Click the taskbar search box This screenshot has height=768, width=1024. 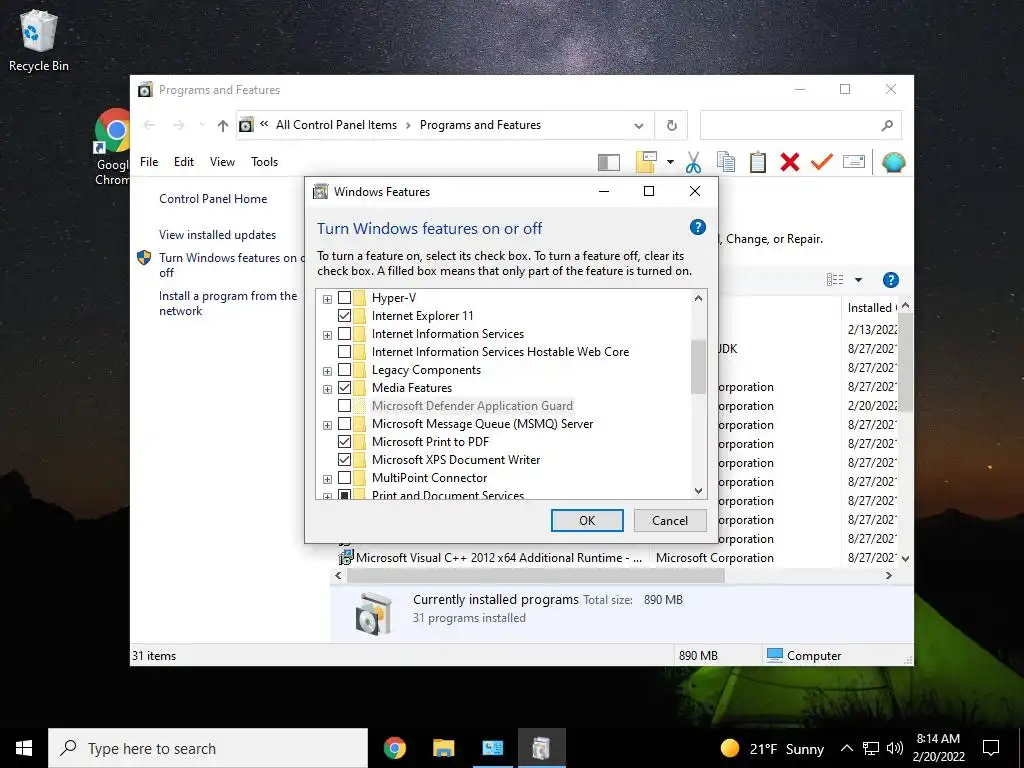click(208, 748)
